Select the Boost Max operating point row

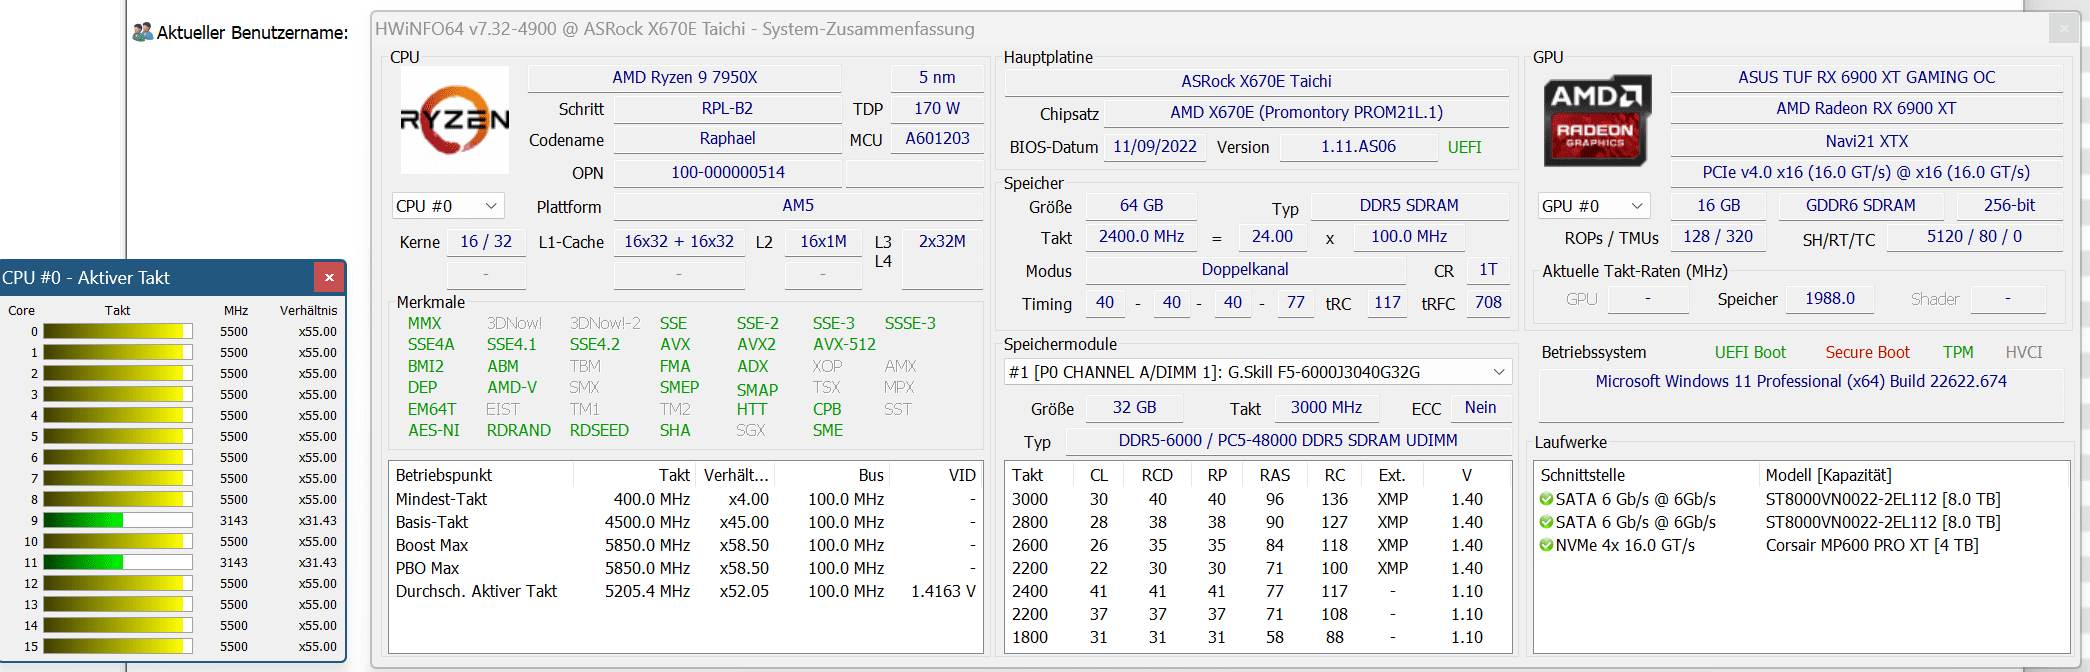tap(685, 545)
